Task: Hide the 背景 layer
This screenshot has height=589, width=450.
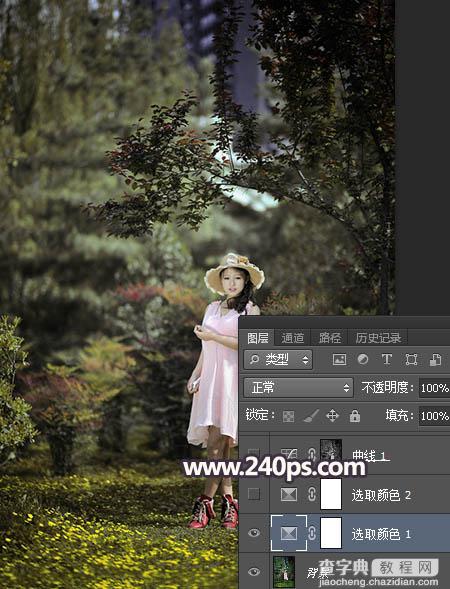Action: (x=254, y=572)
